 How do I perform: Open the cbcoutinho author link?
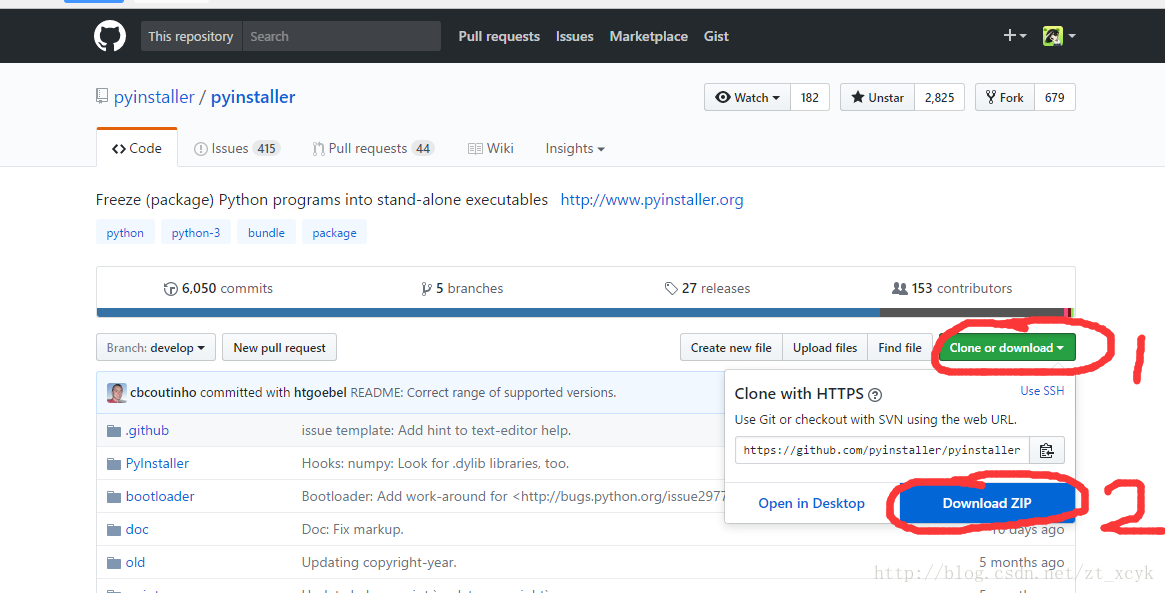163,393
